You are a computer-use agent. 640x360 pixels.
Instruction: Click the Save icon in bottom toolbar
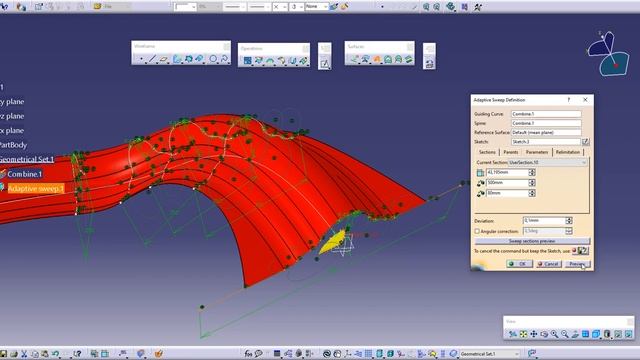point(4,354)
